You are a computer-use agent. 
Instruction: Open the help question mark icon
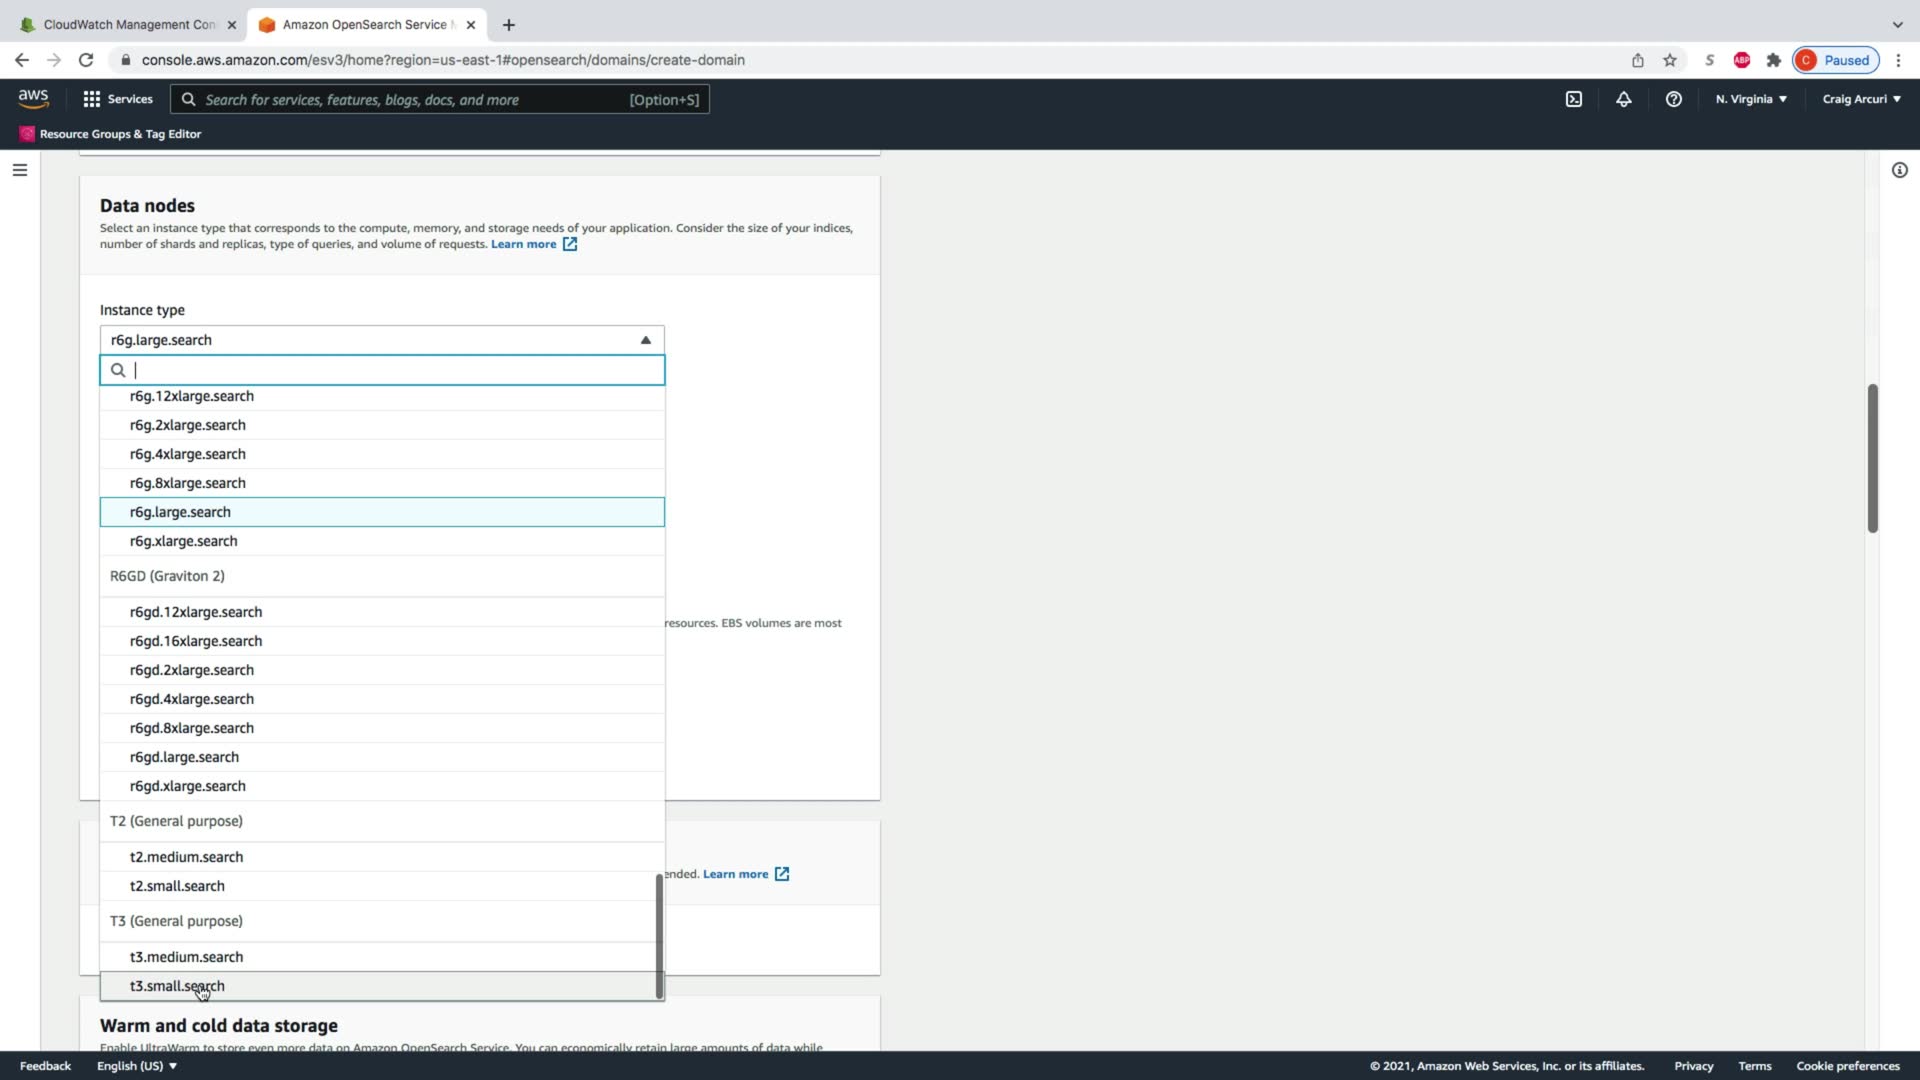(x=1673, y=99)
